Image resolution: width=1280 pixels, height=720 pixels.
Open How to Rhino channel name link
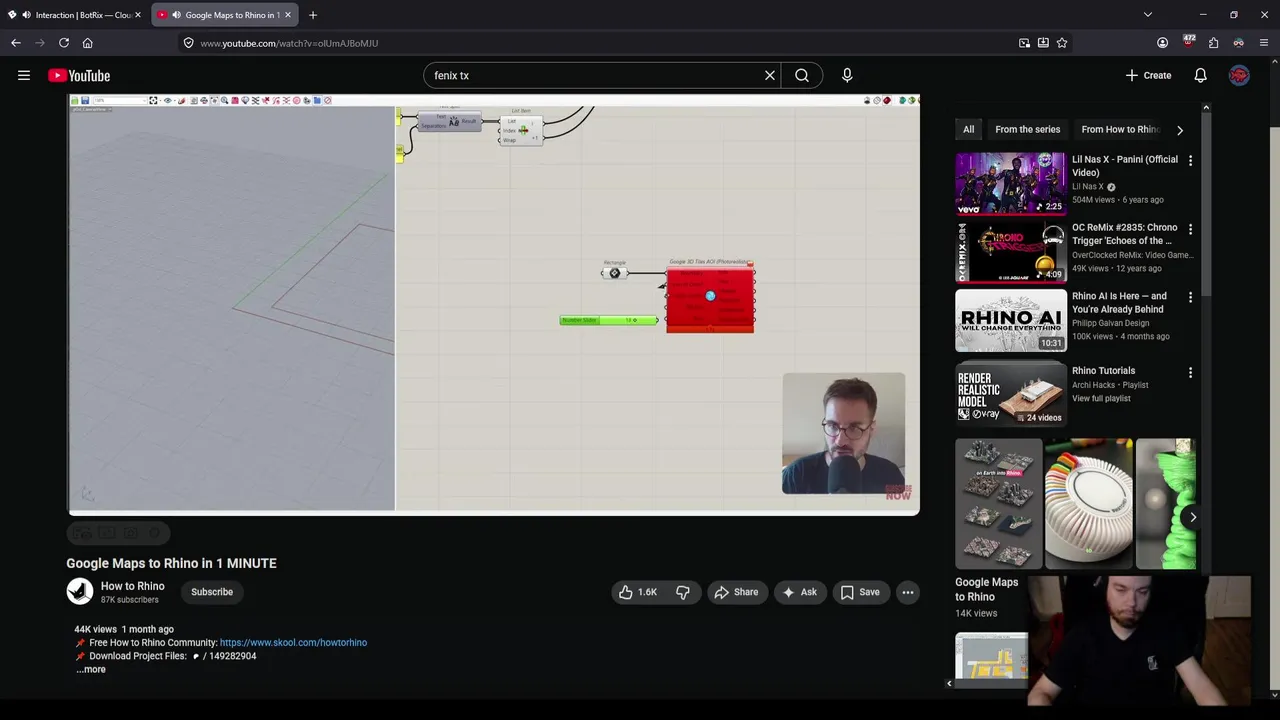coord(132,586)
